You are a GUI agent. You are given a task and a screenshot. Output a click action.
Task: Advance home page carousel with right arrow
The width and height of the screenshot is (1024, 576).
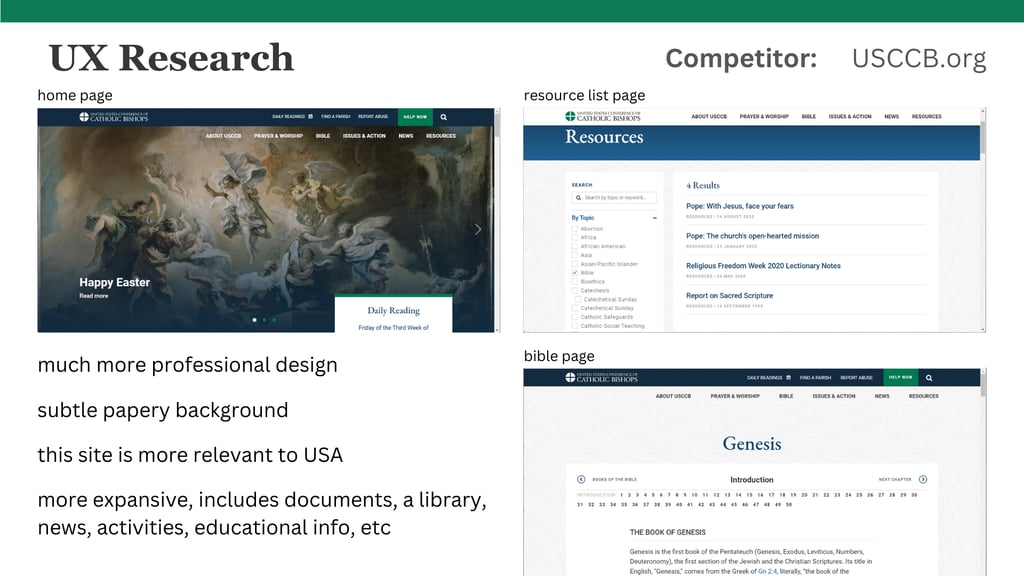(x=477, y=229)
